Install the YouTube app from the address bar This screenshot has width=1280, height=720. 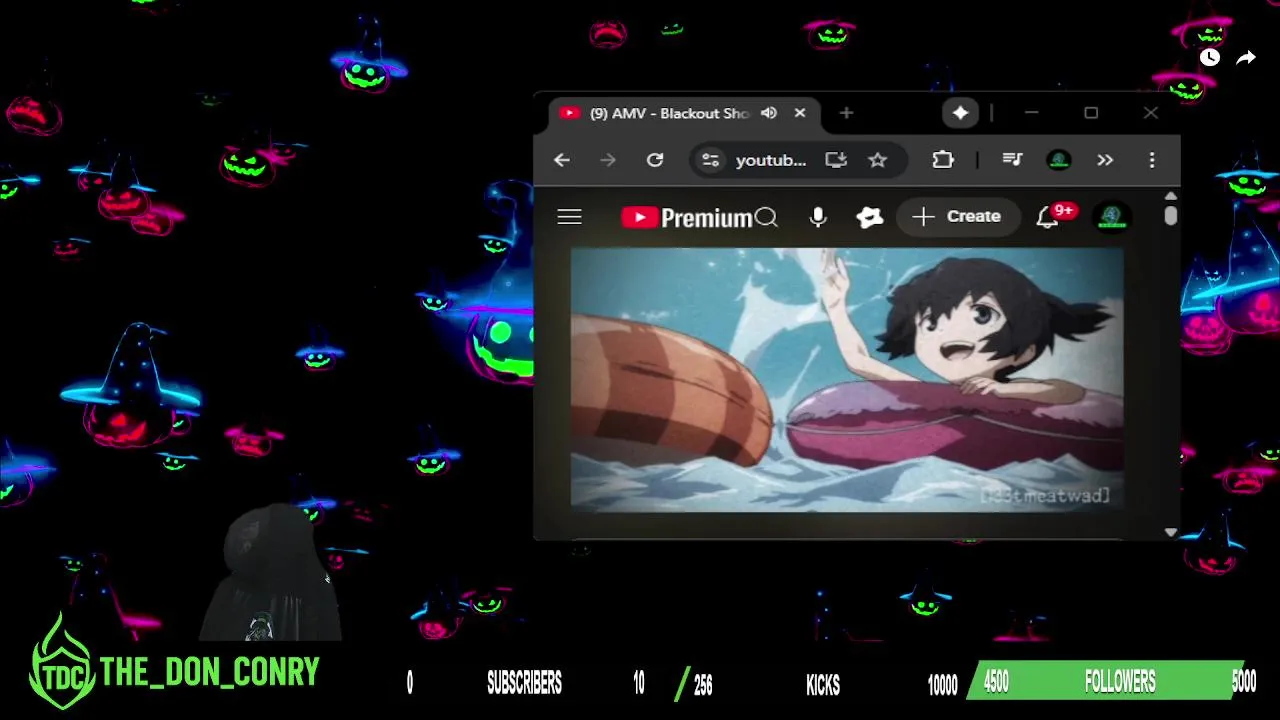coord(835,160)
